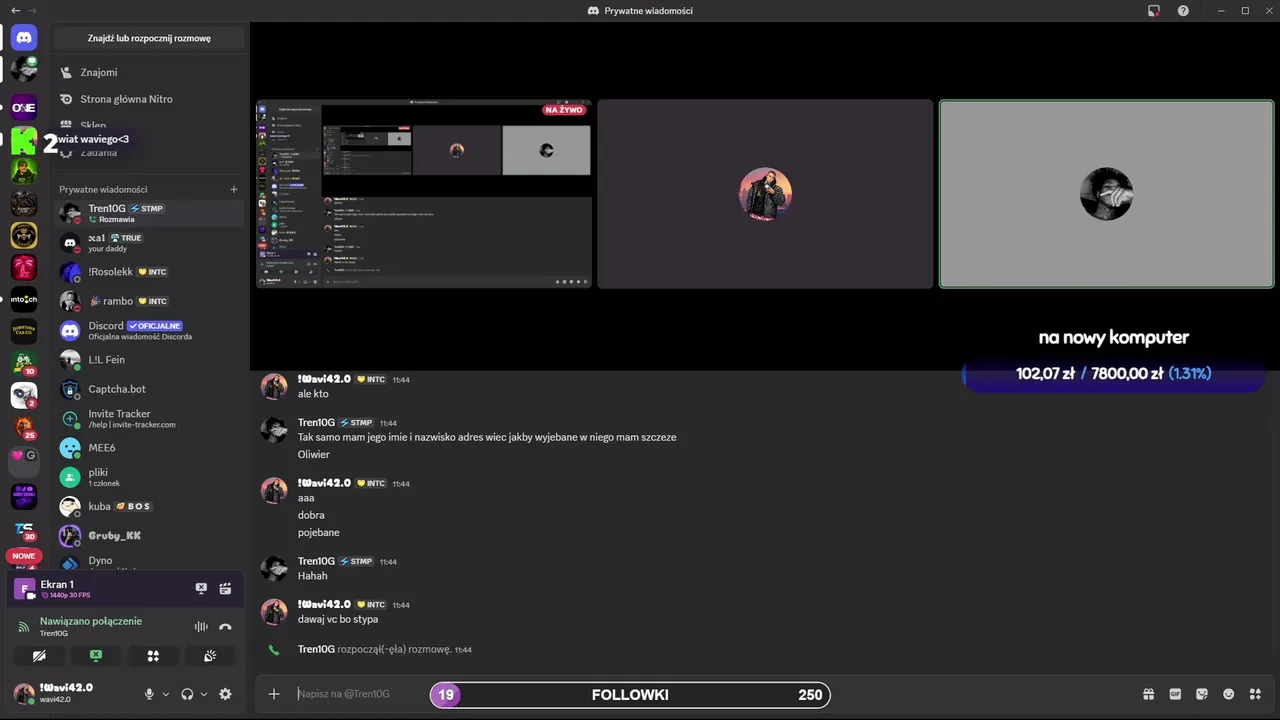Image resolution: width=1280 pixels, height=720 pixels.
Task: Create new DM with plus icon
Action: click(234, 189)
